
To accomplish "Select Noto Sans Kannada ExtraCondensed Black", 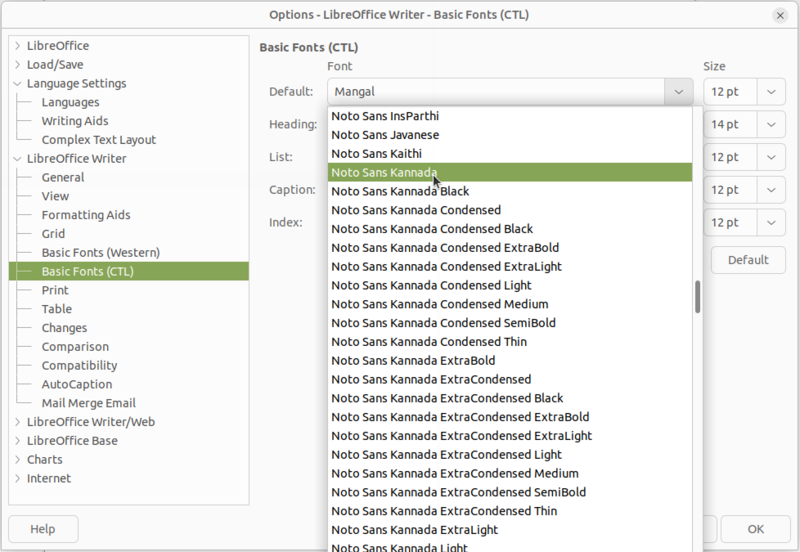I will point(510,398).
